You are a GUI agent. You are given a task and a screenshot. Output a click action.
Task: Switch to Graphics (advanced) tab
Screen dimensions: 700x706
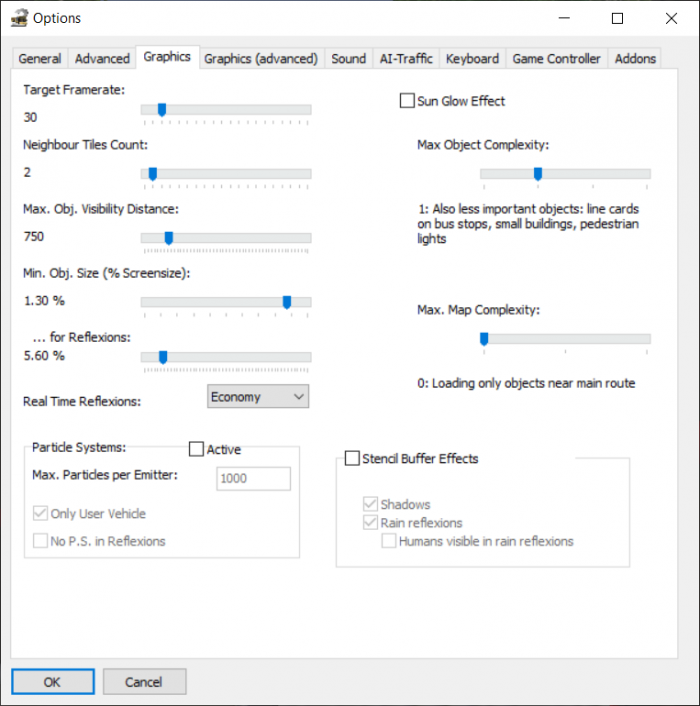(261, 59)
